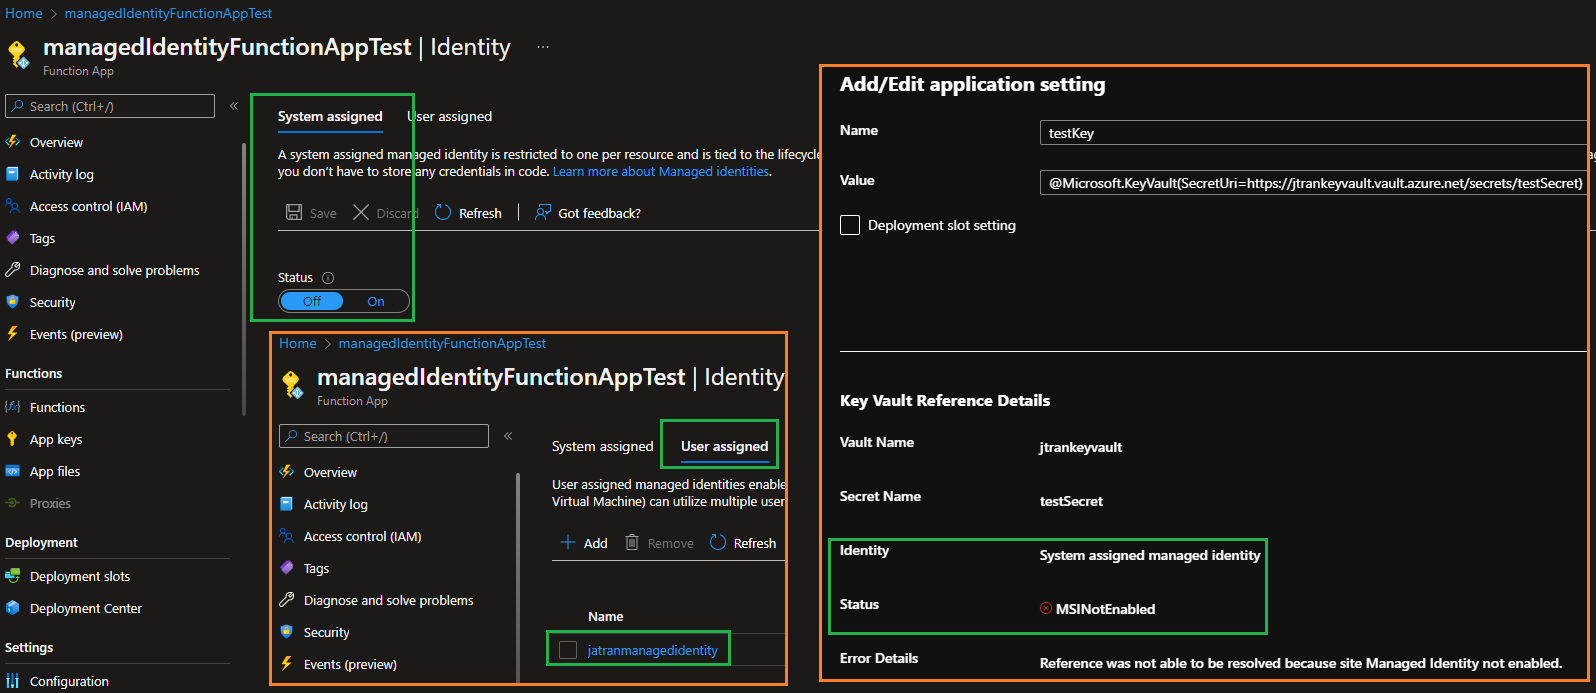Open Security in the inset panel sidebar
Image resolution: width=1596 pixels, height=693 pixels.
point(326,632)
